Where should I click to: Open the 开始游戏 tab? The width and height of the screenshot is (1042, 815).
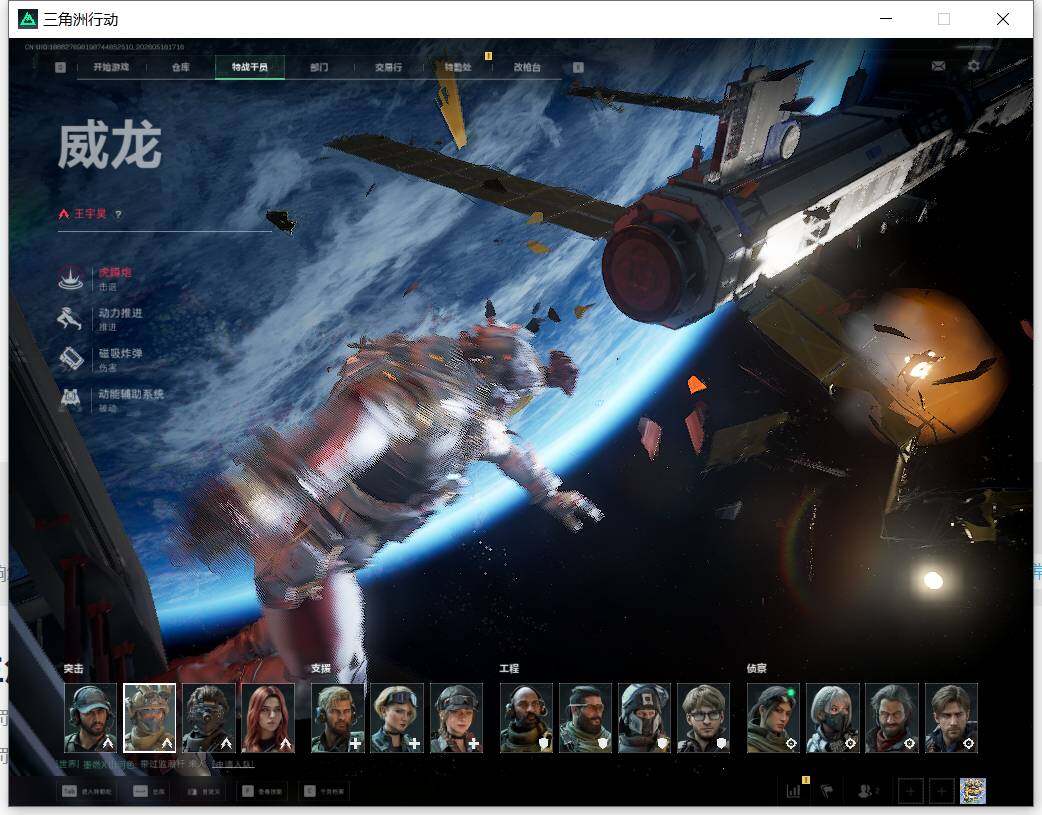(x=111, y=67)
